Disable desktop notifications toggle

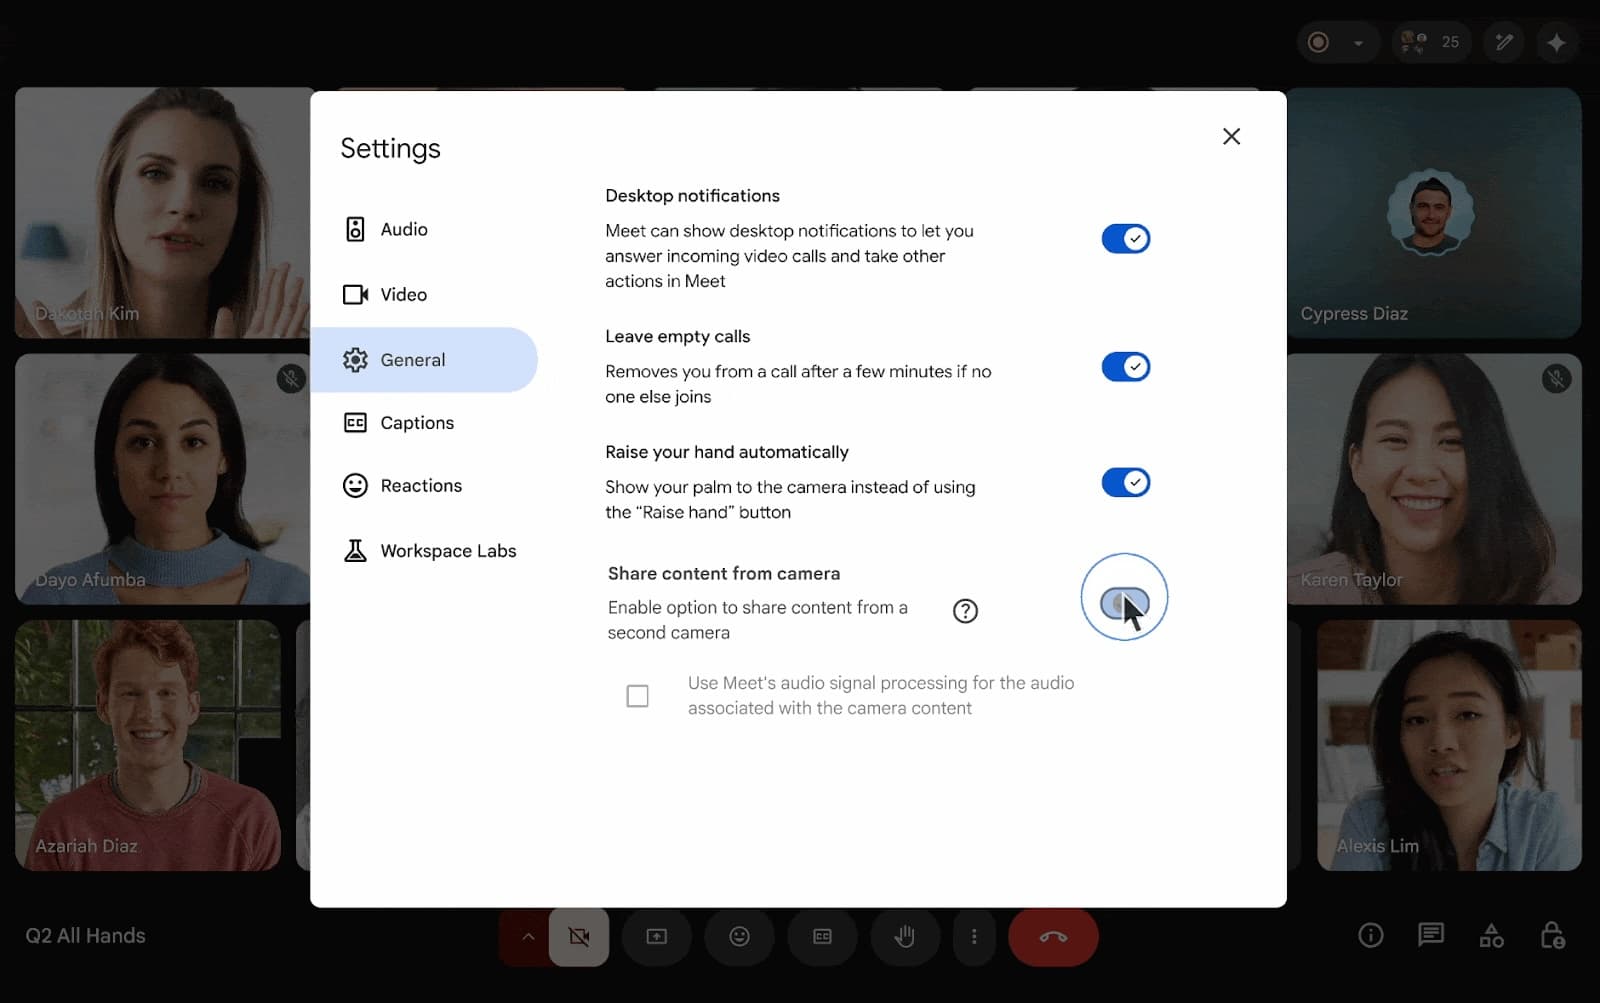click(x=1125, y=238)
